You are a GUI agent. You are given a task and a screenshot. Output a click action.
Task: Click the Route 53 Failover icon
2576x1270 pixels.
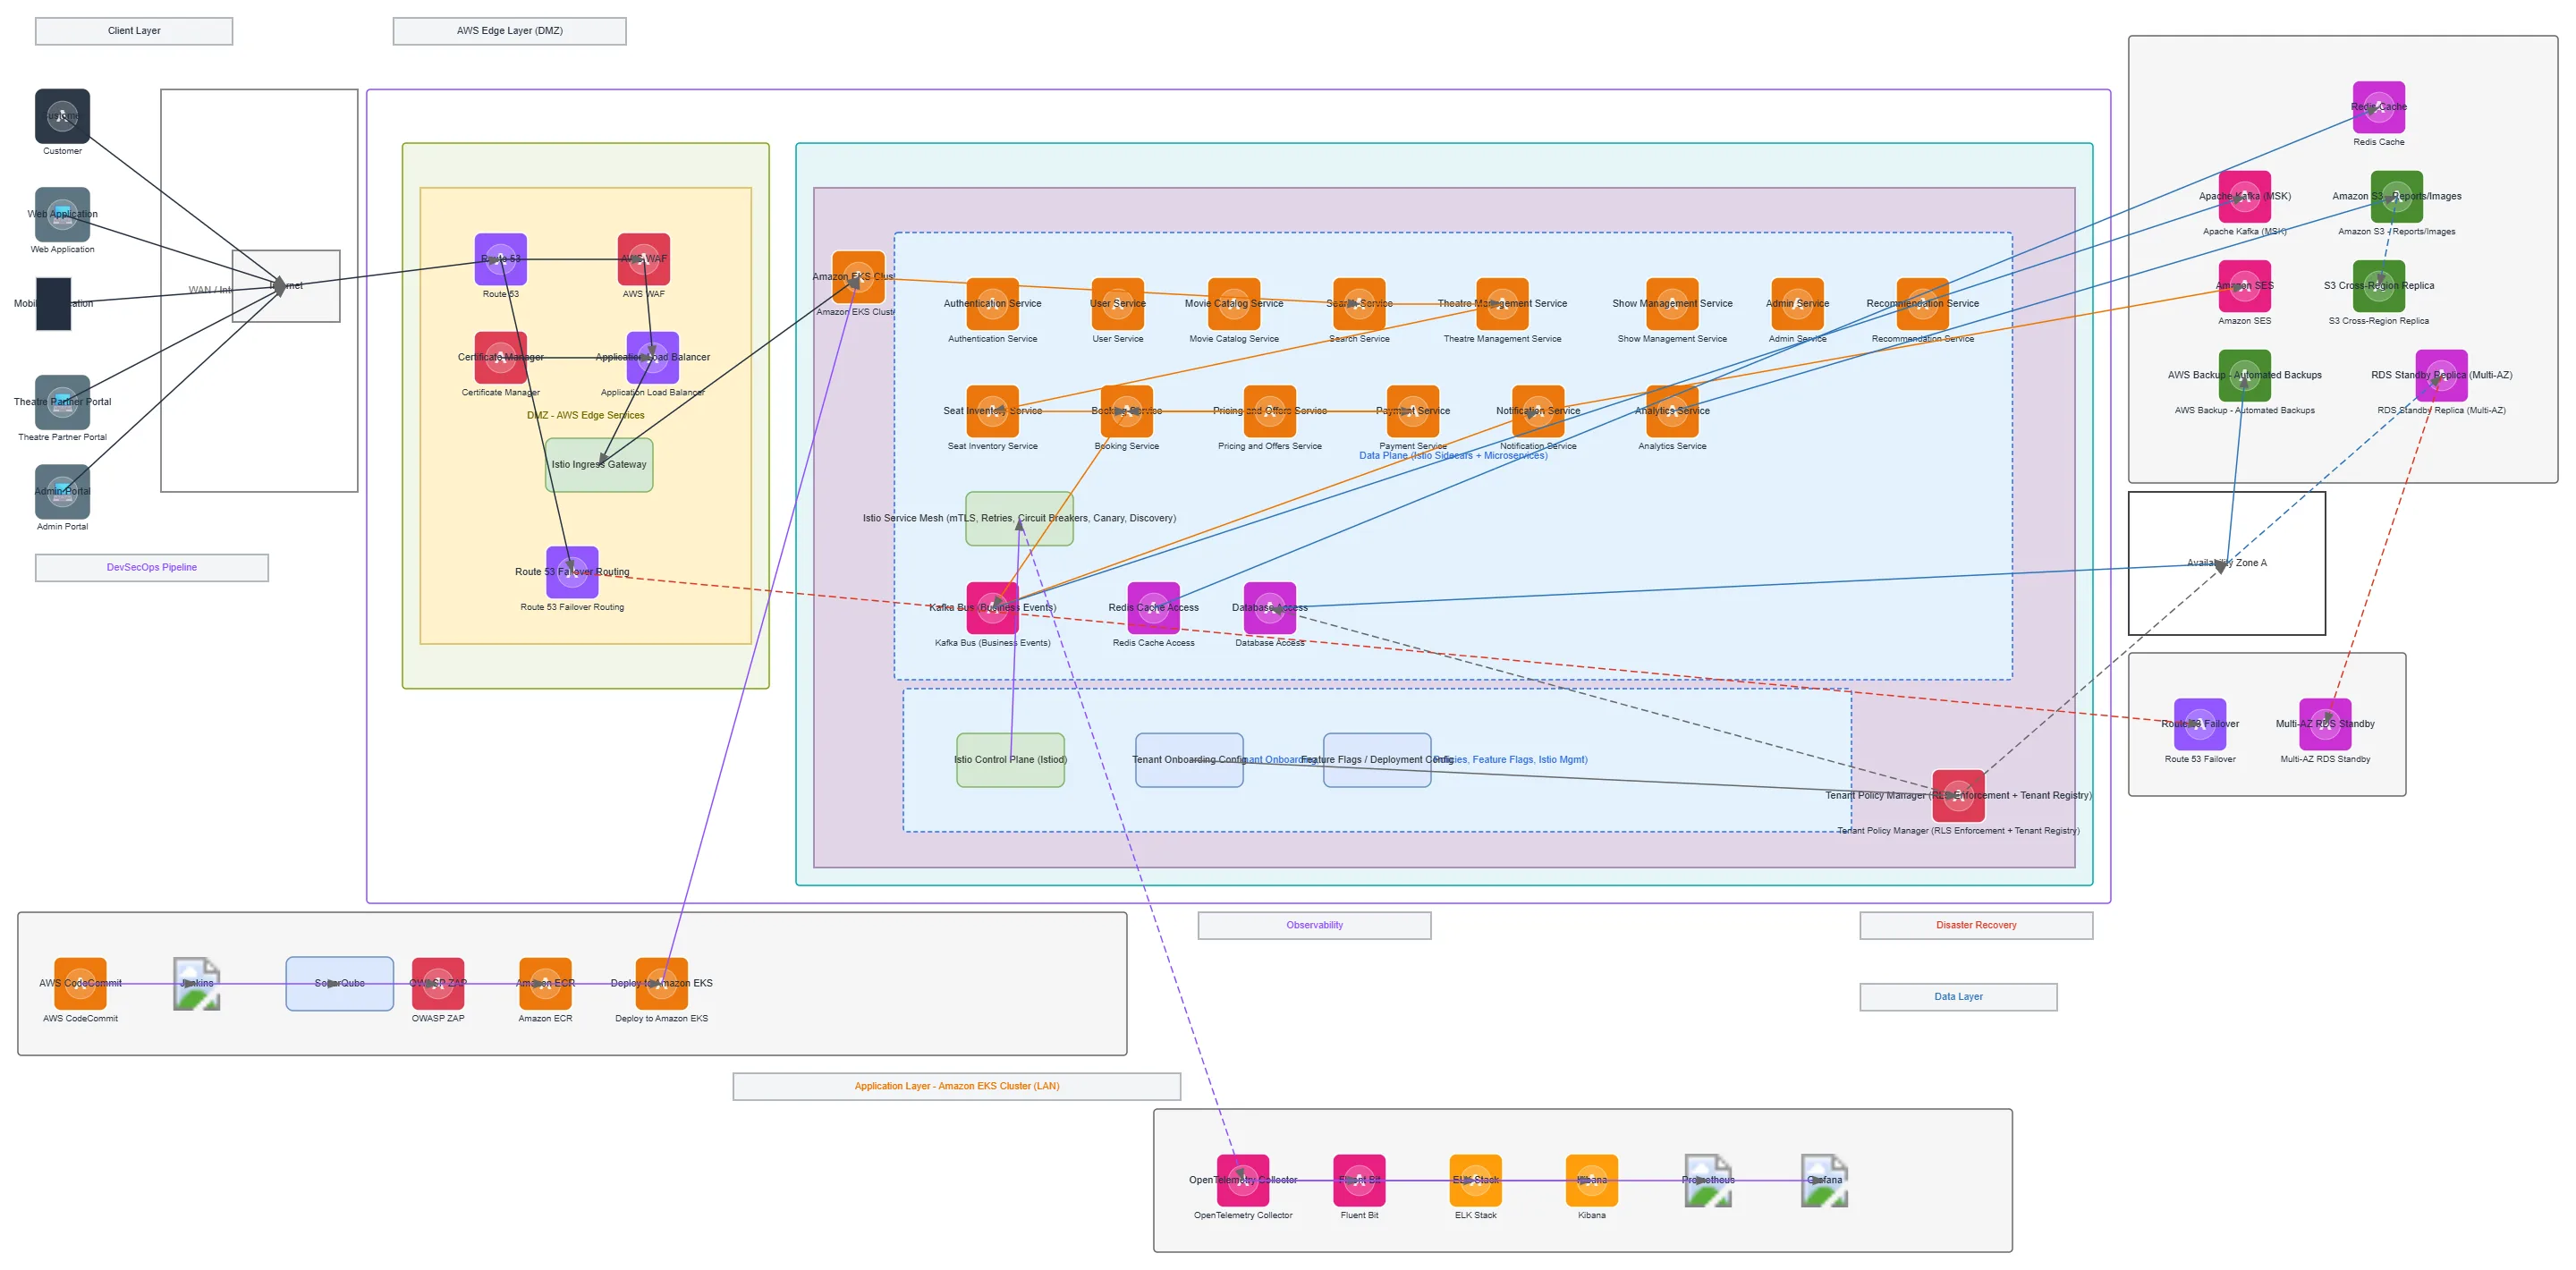pyautogui.click(x=2199, y=724)
